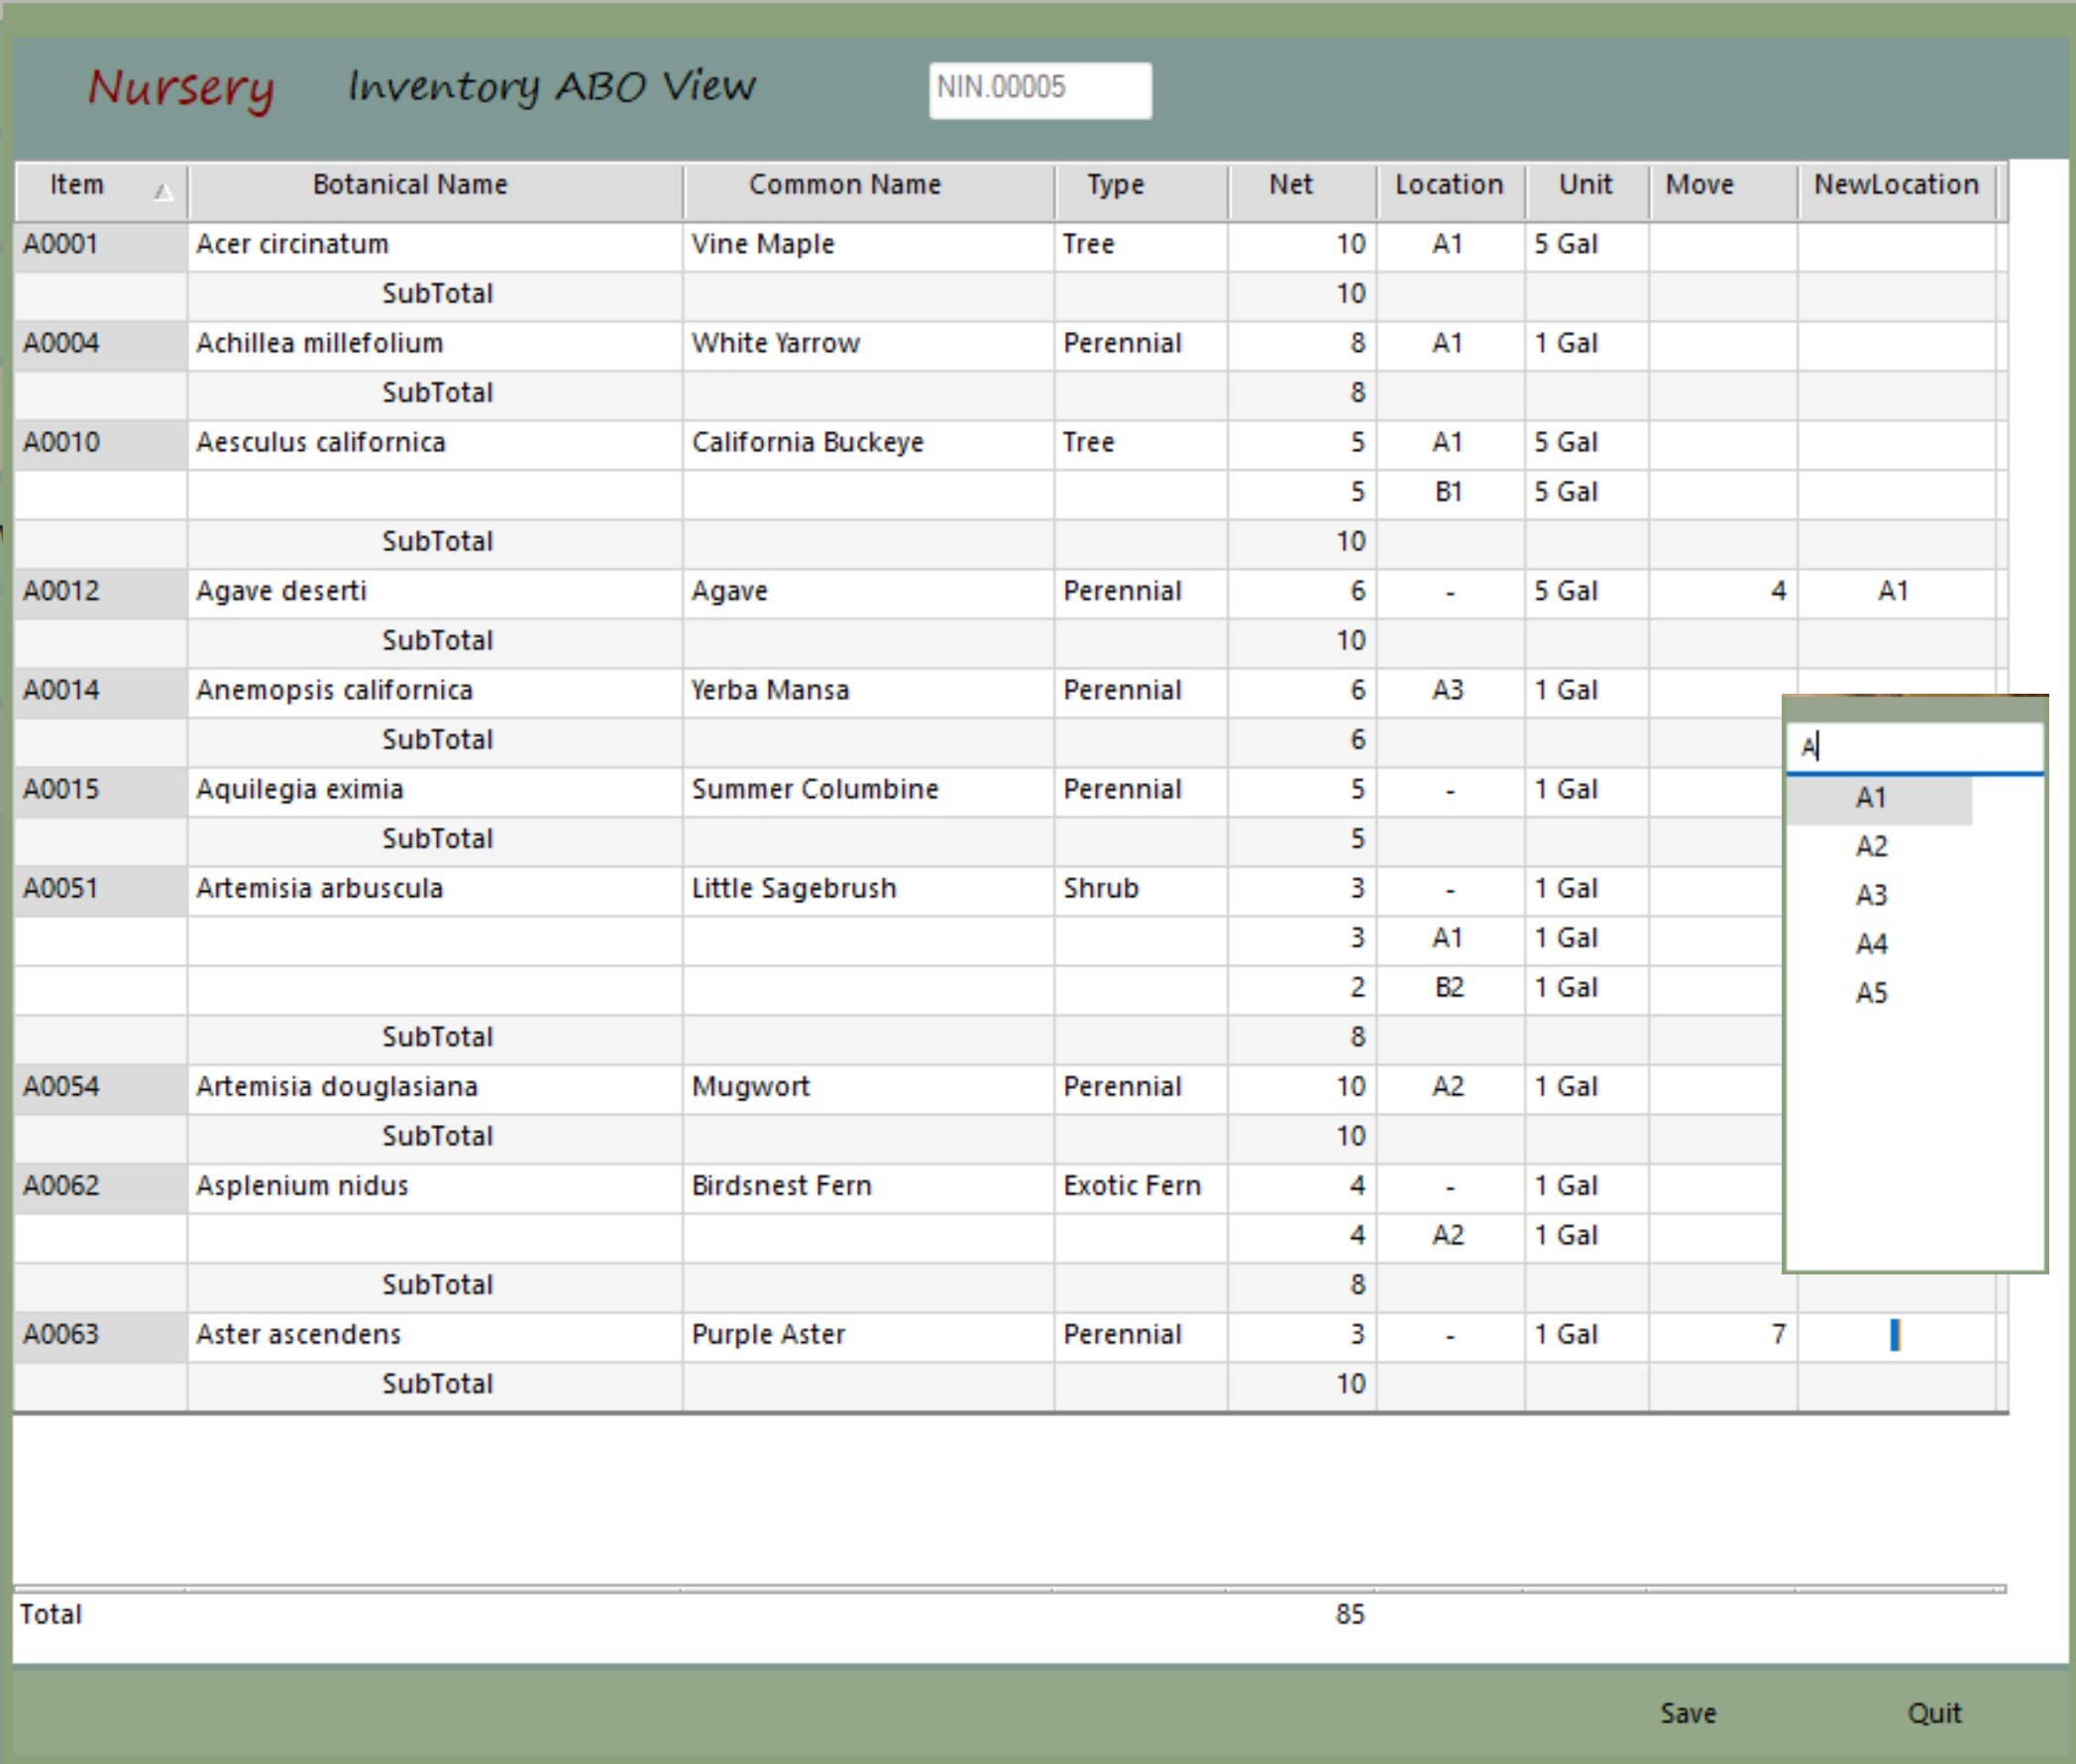
Task: Click the NIN.00005 input field
Action: [x=1039, y=89]
